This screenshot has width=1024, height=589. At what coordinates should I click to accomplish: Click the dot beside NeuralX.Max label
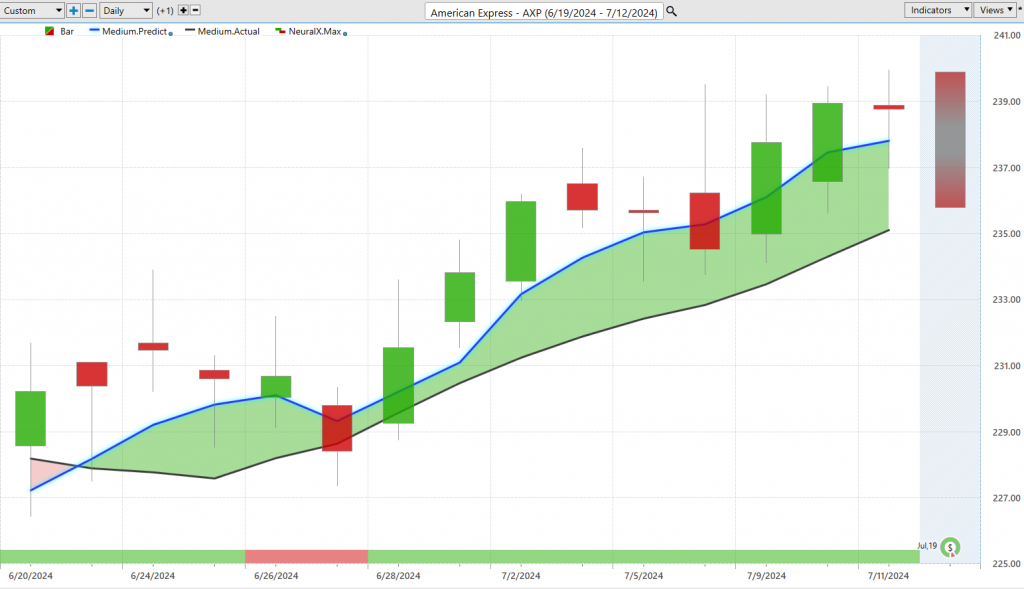pos(345,33)
